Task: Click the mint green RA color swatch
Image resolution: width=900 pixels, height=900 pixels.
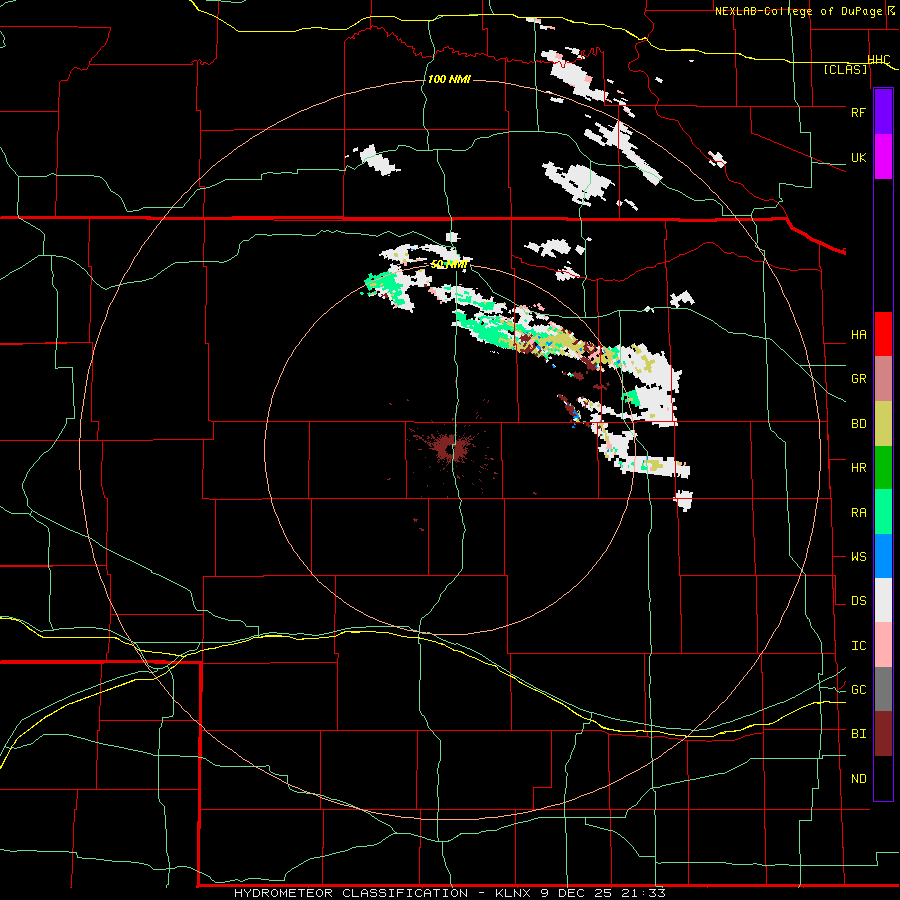Action: pos(883,512)
